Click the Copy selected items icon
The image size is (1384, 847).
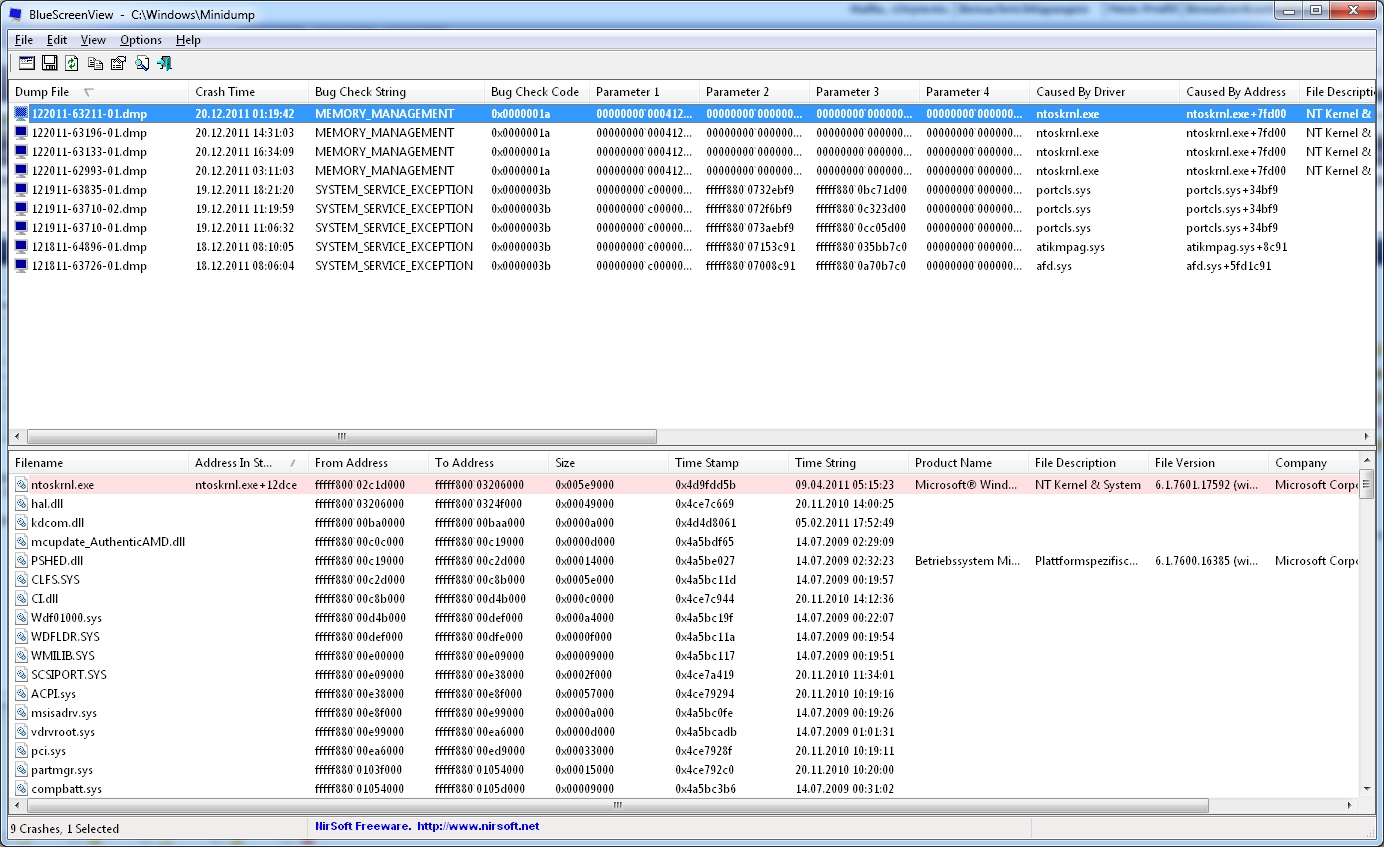tap(95, 64)
